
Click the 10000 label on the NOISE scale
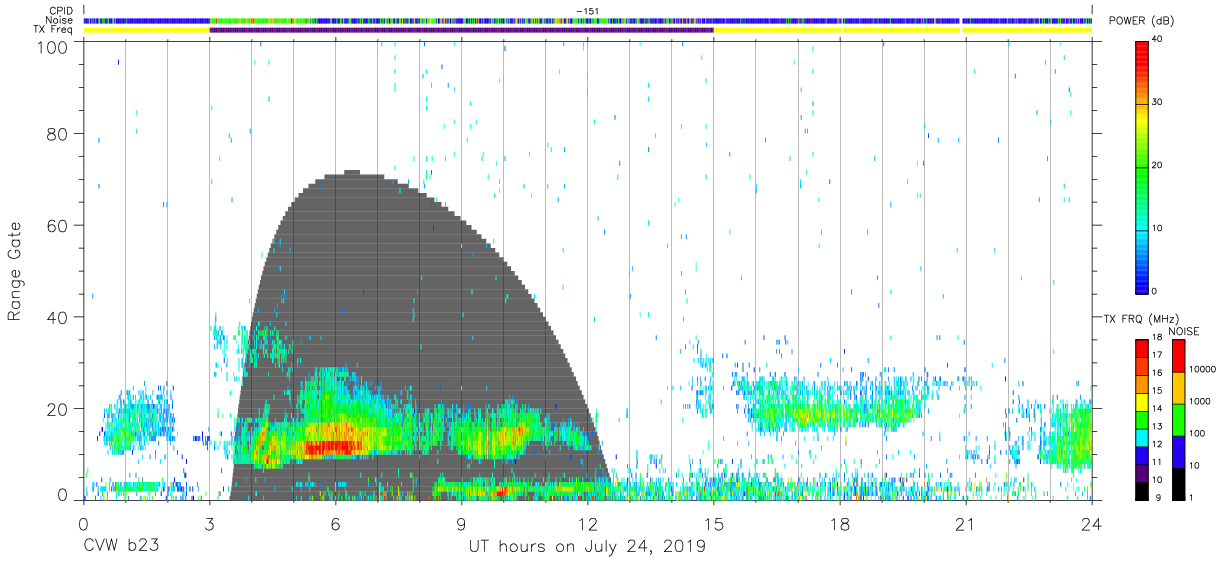1203,368
